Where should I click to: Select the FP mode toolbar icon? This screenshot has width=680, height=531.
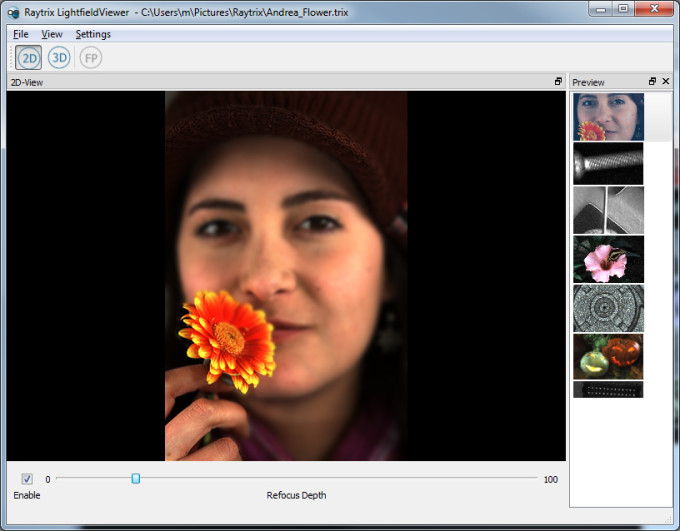click(x=91, y=58)
